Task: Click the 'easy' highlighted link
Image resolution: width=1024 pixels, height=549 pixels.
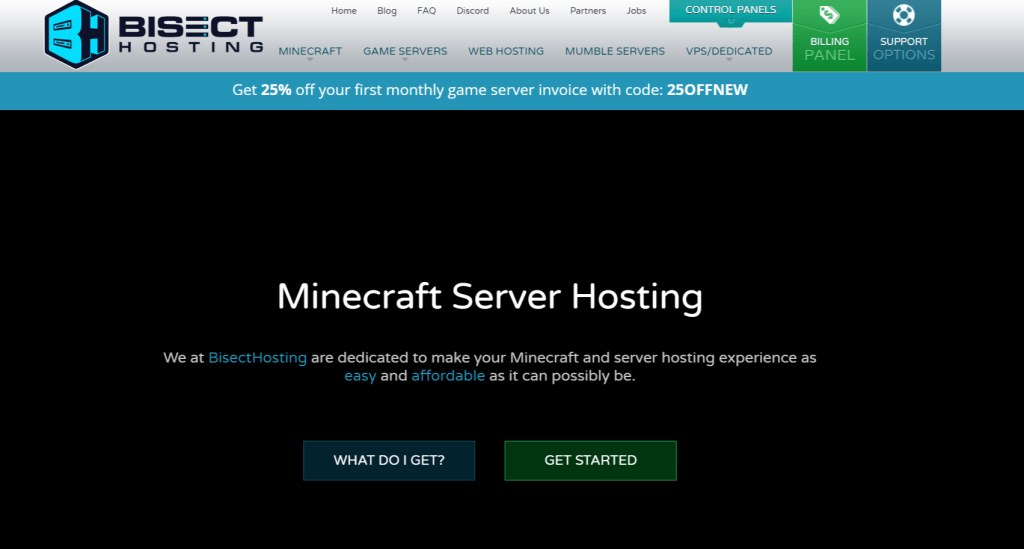Action: click(360, 376)
